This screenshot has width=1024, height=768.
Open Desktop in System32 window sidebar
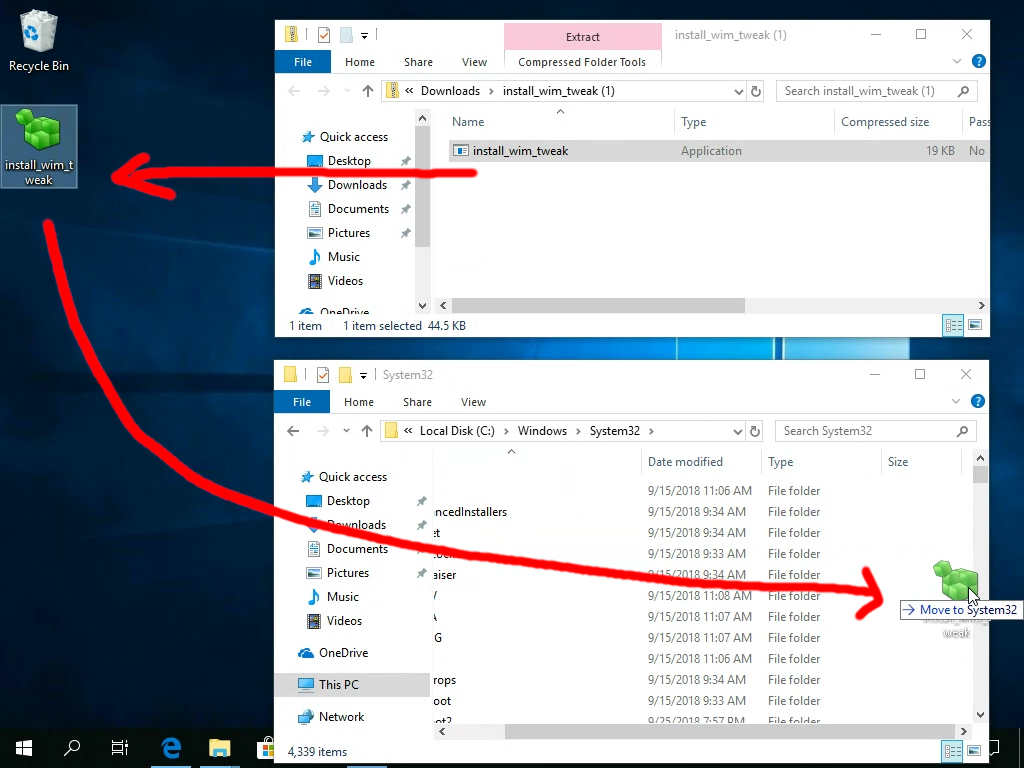pyautogui.click(x=347, y=501)
